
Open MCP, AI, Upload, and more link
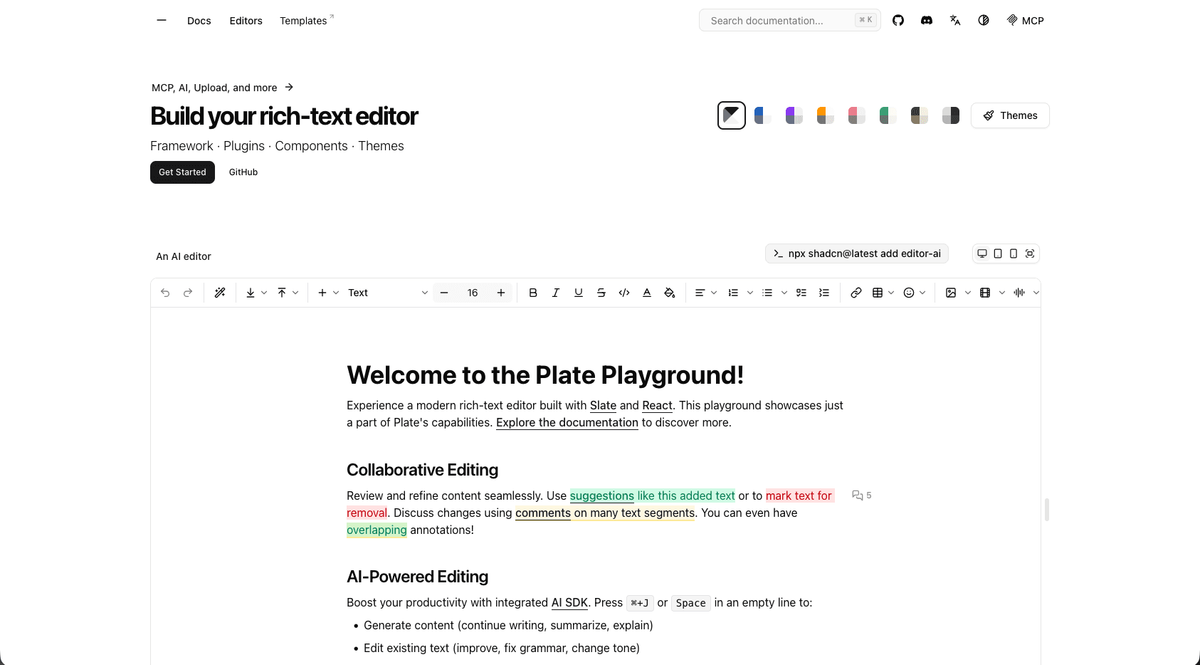tap(222, 87)
